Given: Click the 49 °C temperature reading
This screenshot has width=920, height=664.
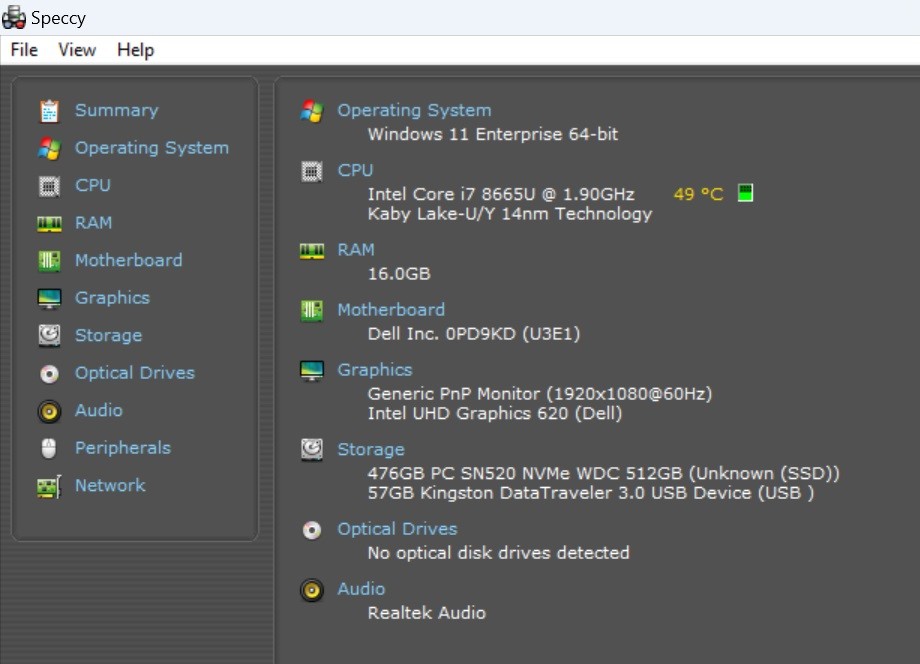Looking at the screenshot, I should 698,194.
